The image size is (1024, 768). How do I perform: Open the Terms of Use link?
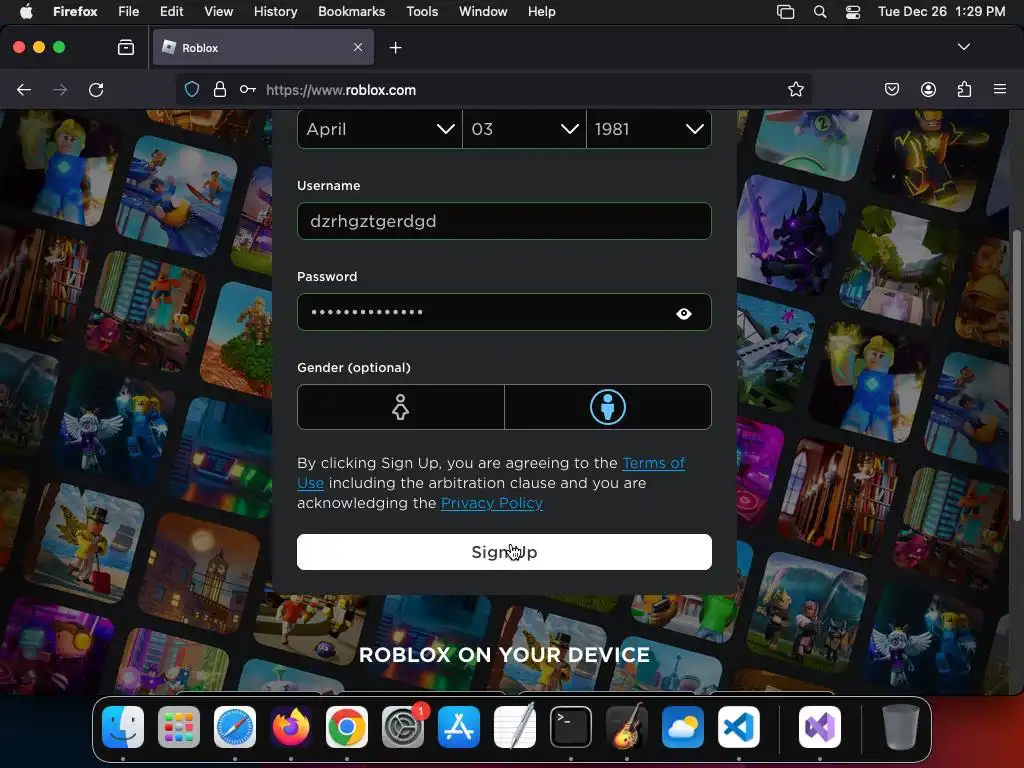tap(653, 463)
